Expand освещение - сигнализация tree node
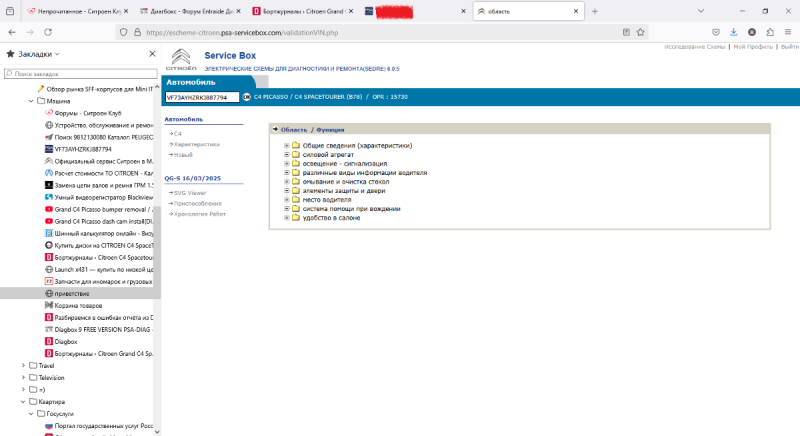 (286, 163)
